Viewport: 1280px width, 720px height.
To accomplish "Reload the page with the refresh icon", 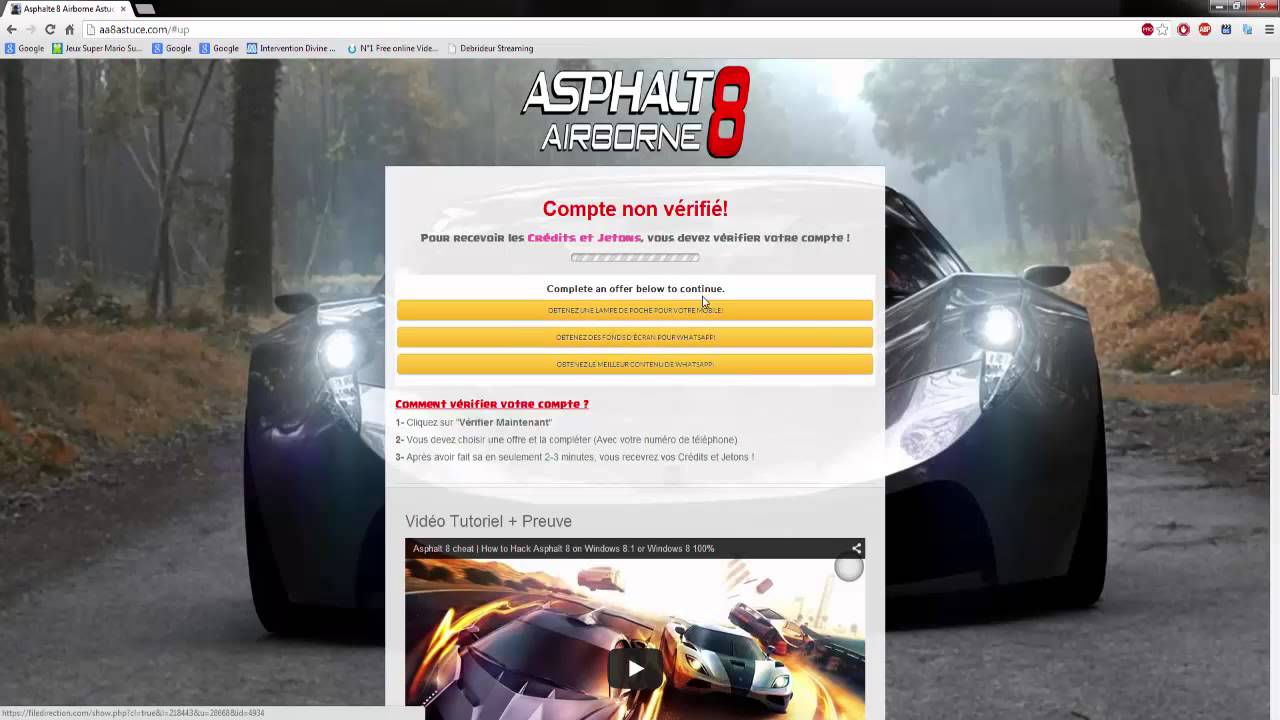I will pyautogui.click(x=50, y=30).
